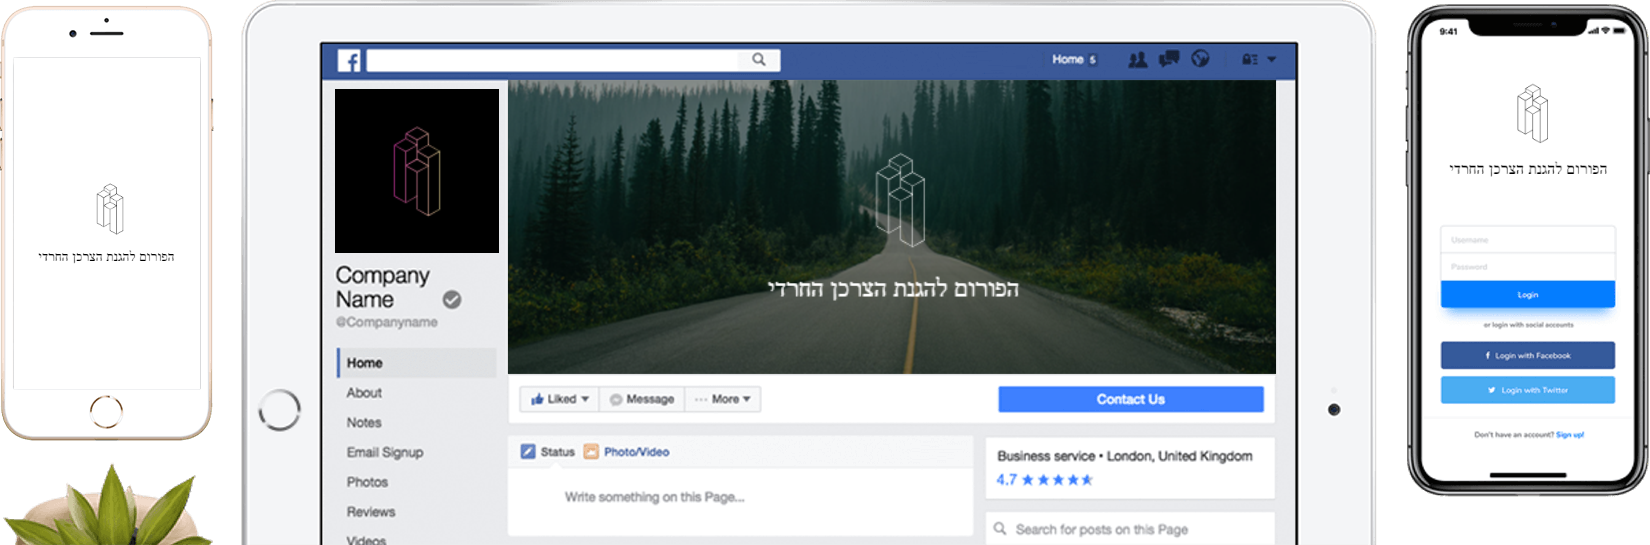Click the verified badge beside Company Name
The width and height of the screenshot is (1650, 545).
pos(452,299)
